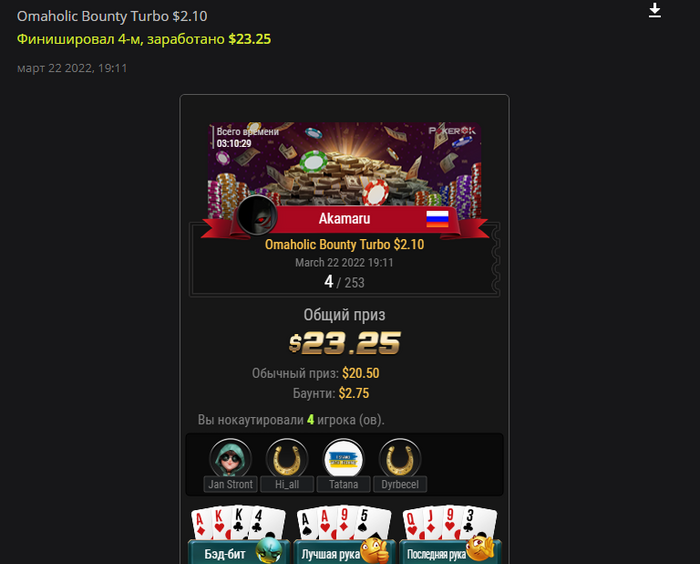Click the Akamaru name on red ribbon
700x564 pixels.
click(344, 218)
